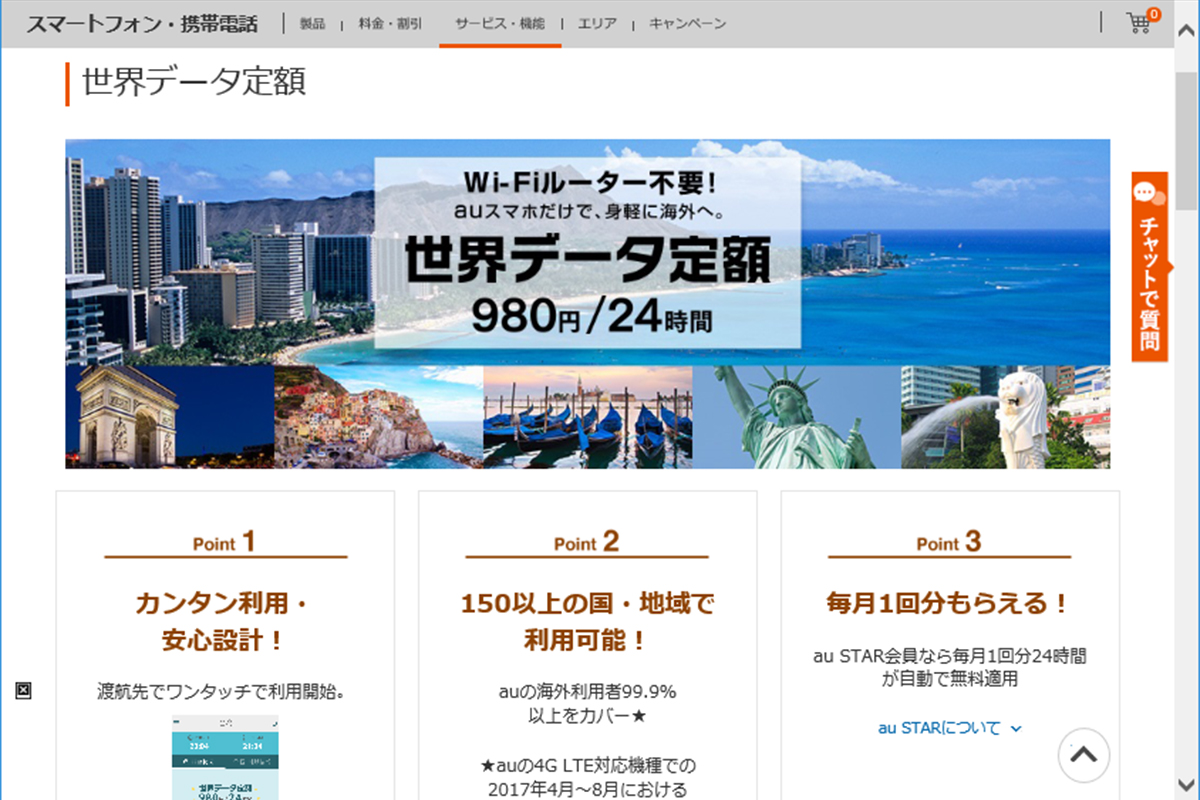
Task: Open the チャットで質問 side tab
Action: tap(1149, 280)
